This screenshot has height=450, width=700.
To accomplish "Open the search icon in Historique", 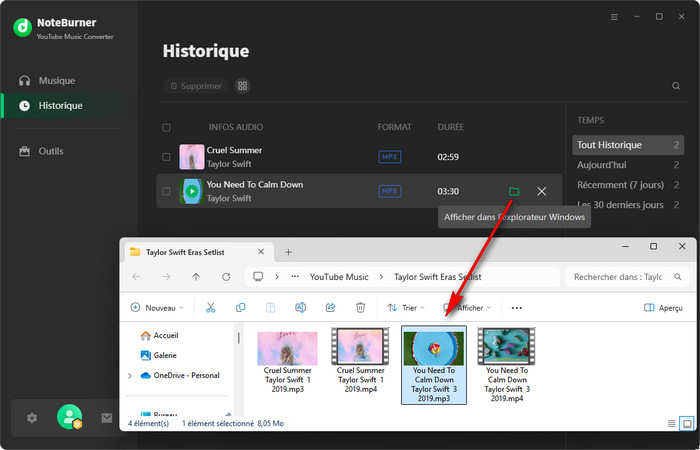I will [676, 86].
